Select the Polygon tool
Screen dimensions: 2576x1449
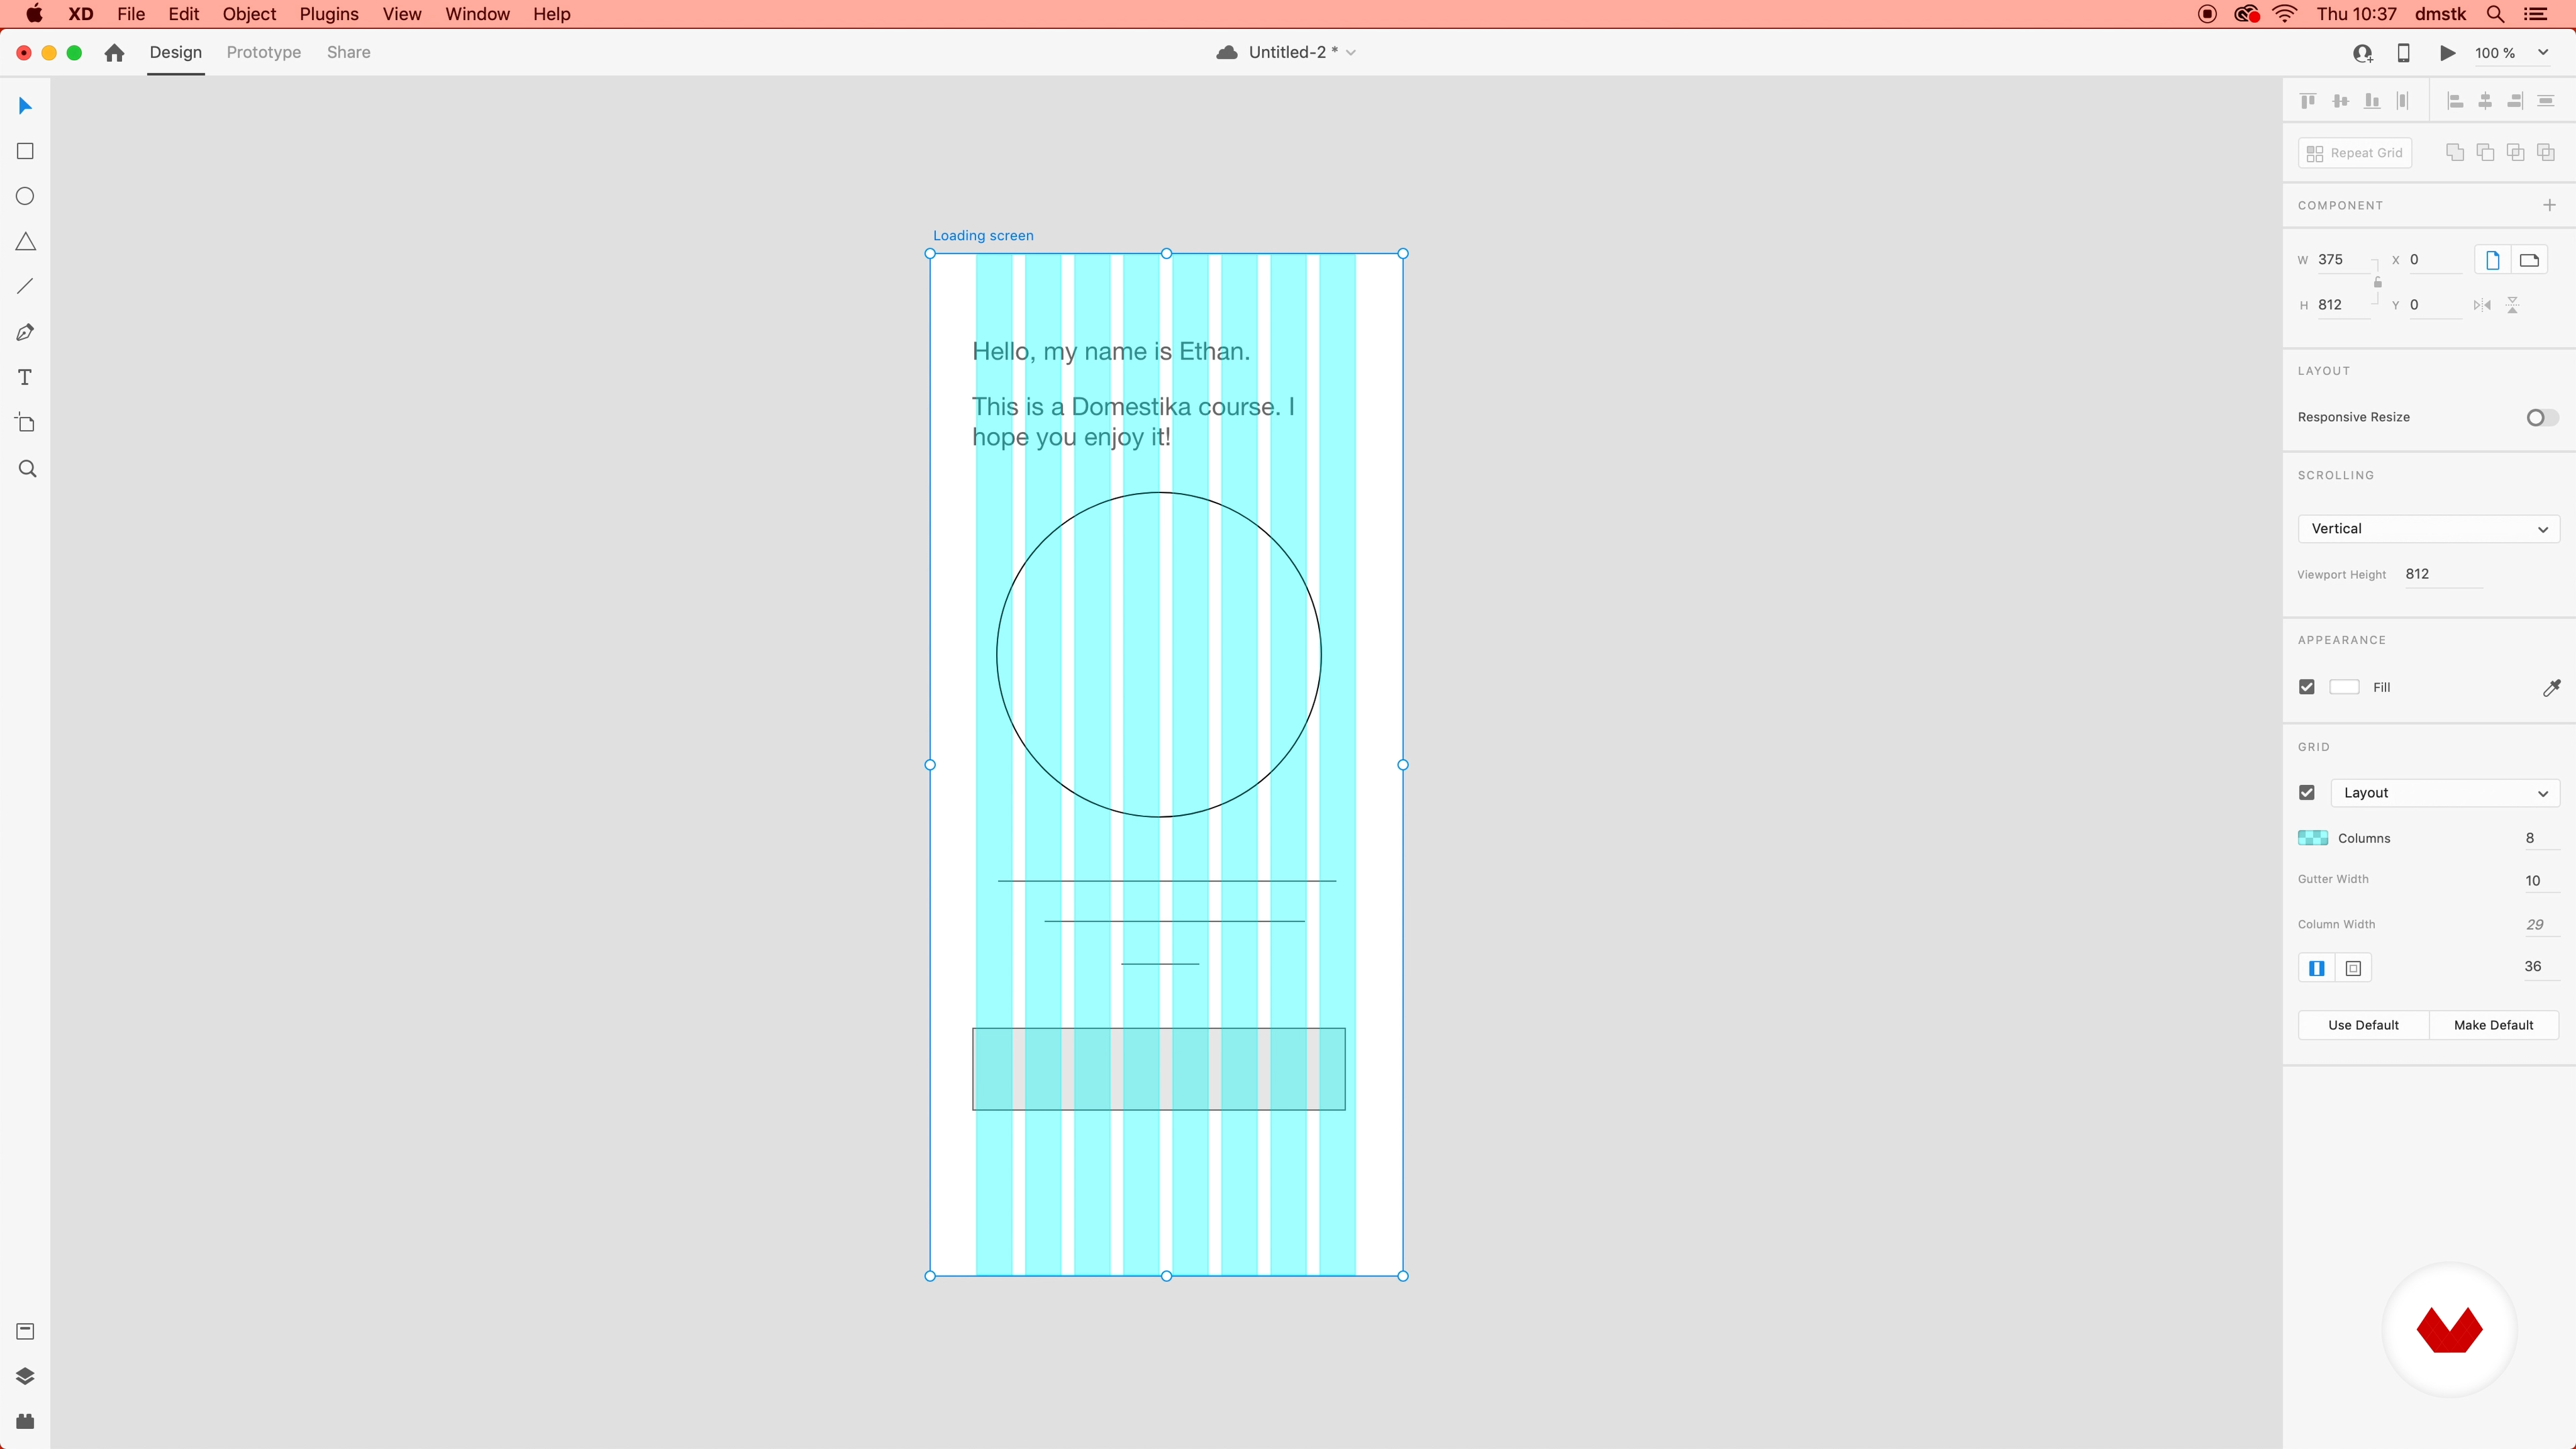(x=25, y=242)
